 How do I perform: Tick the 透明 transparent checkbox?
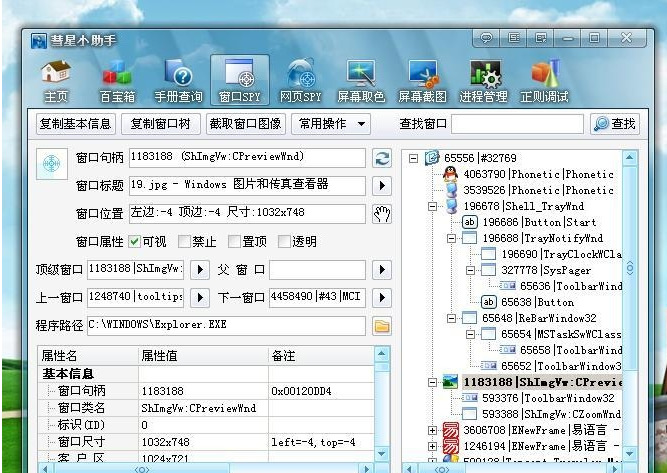click(284, 242)
